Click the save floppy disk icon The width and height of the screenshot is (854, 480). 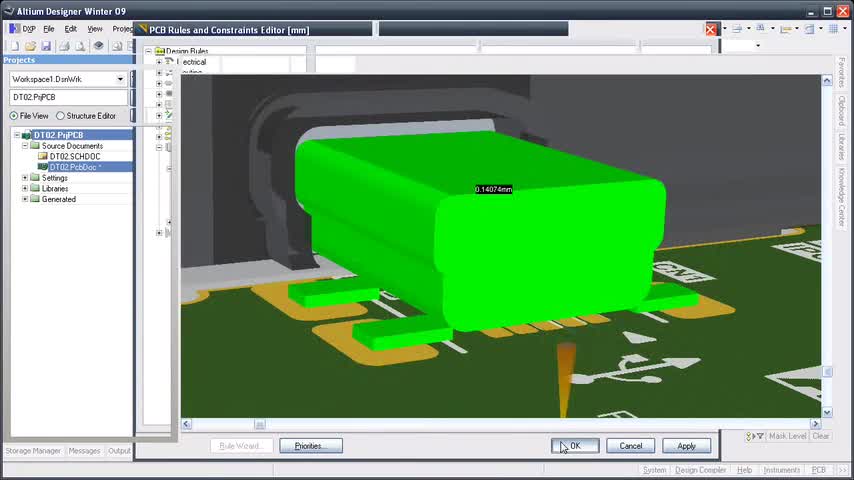tap(46, 46)
